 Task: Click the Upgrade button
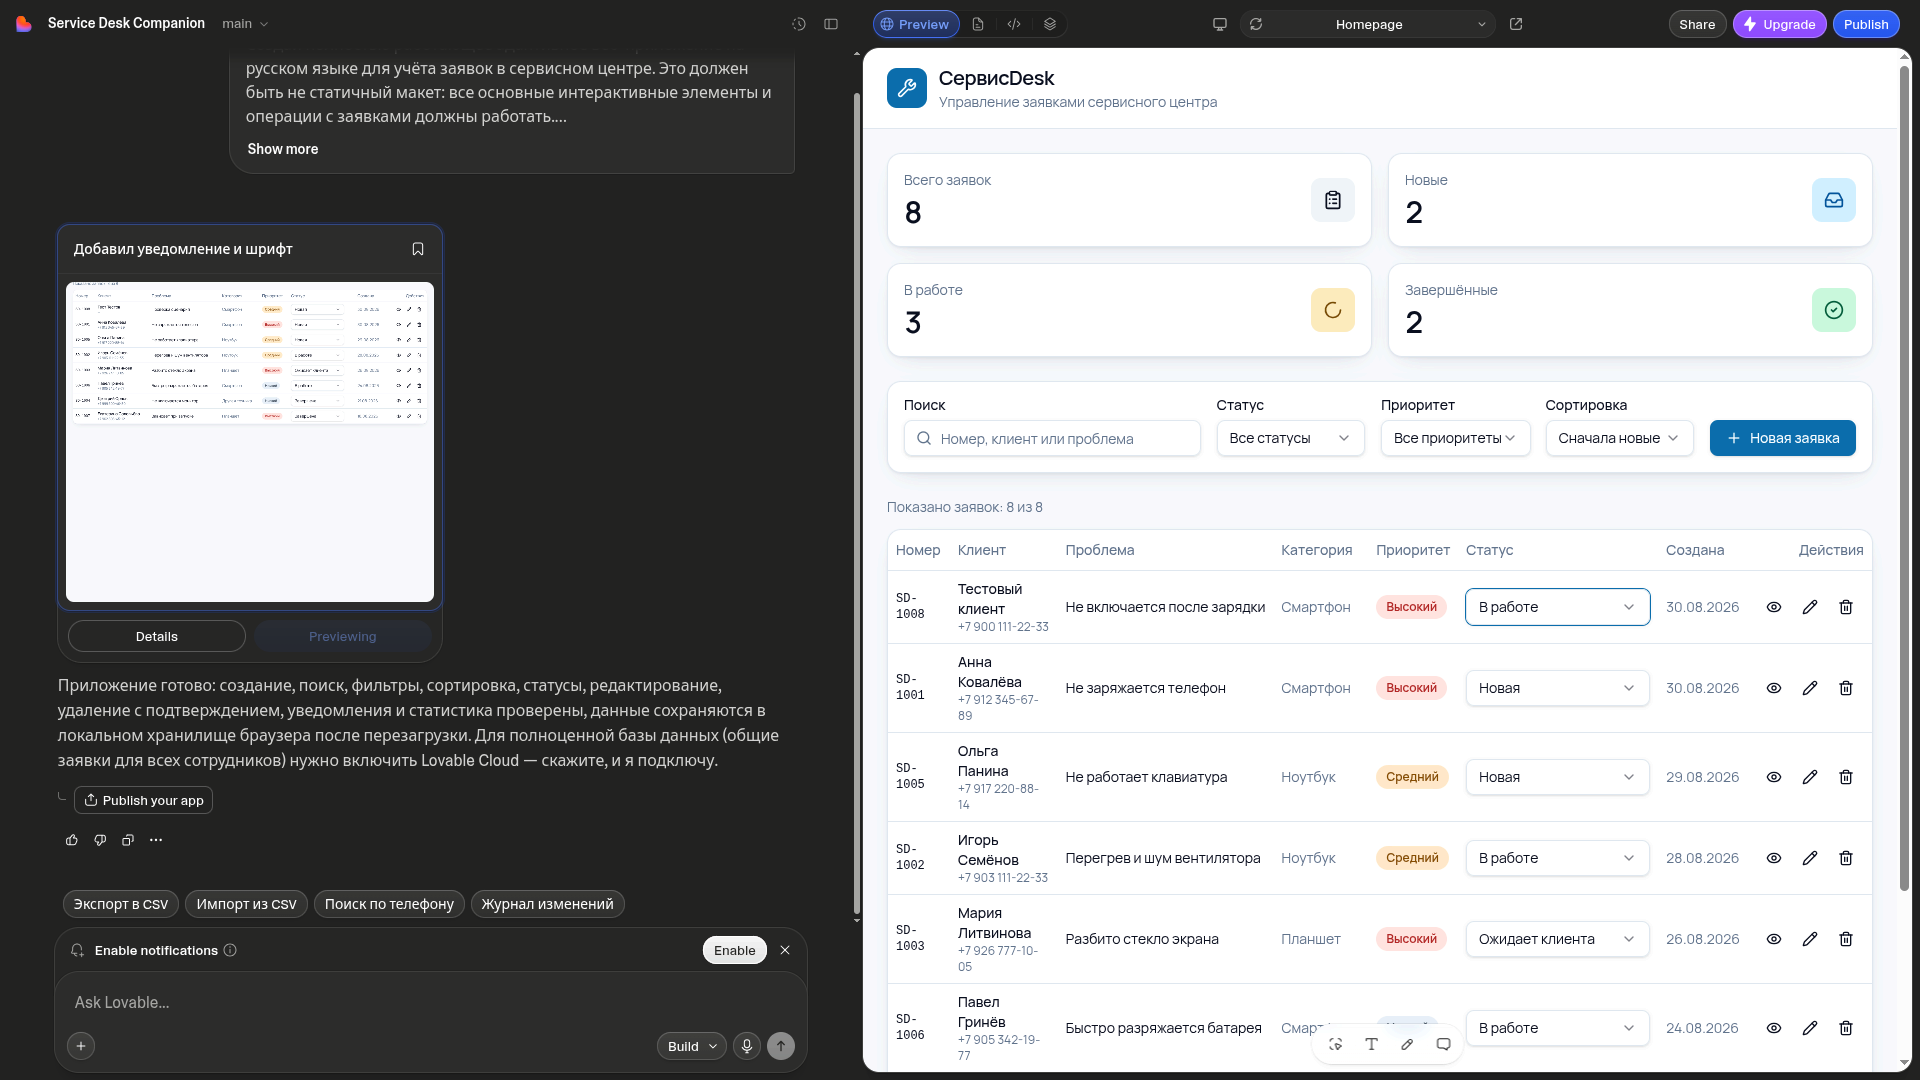click(x=1779, y=24)
